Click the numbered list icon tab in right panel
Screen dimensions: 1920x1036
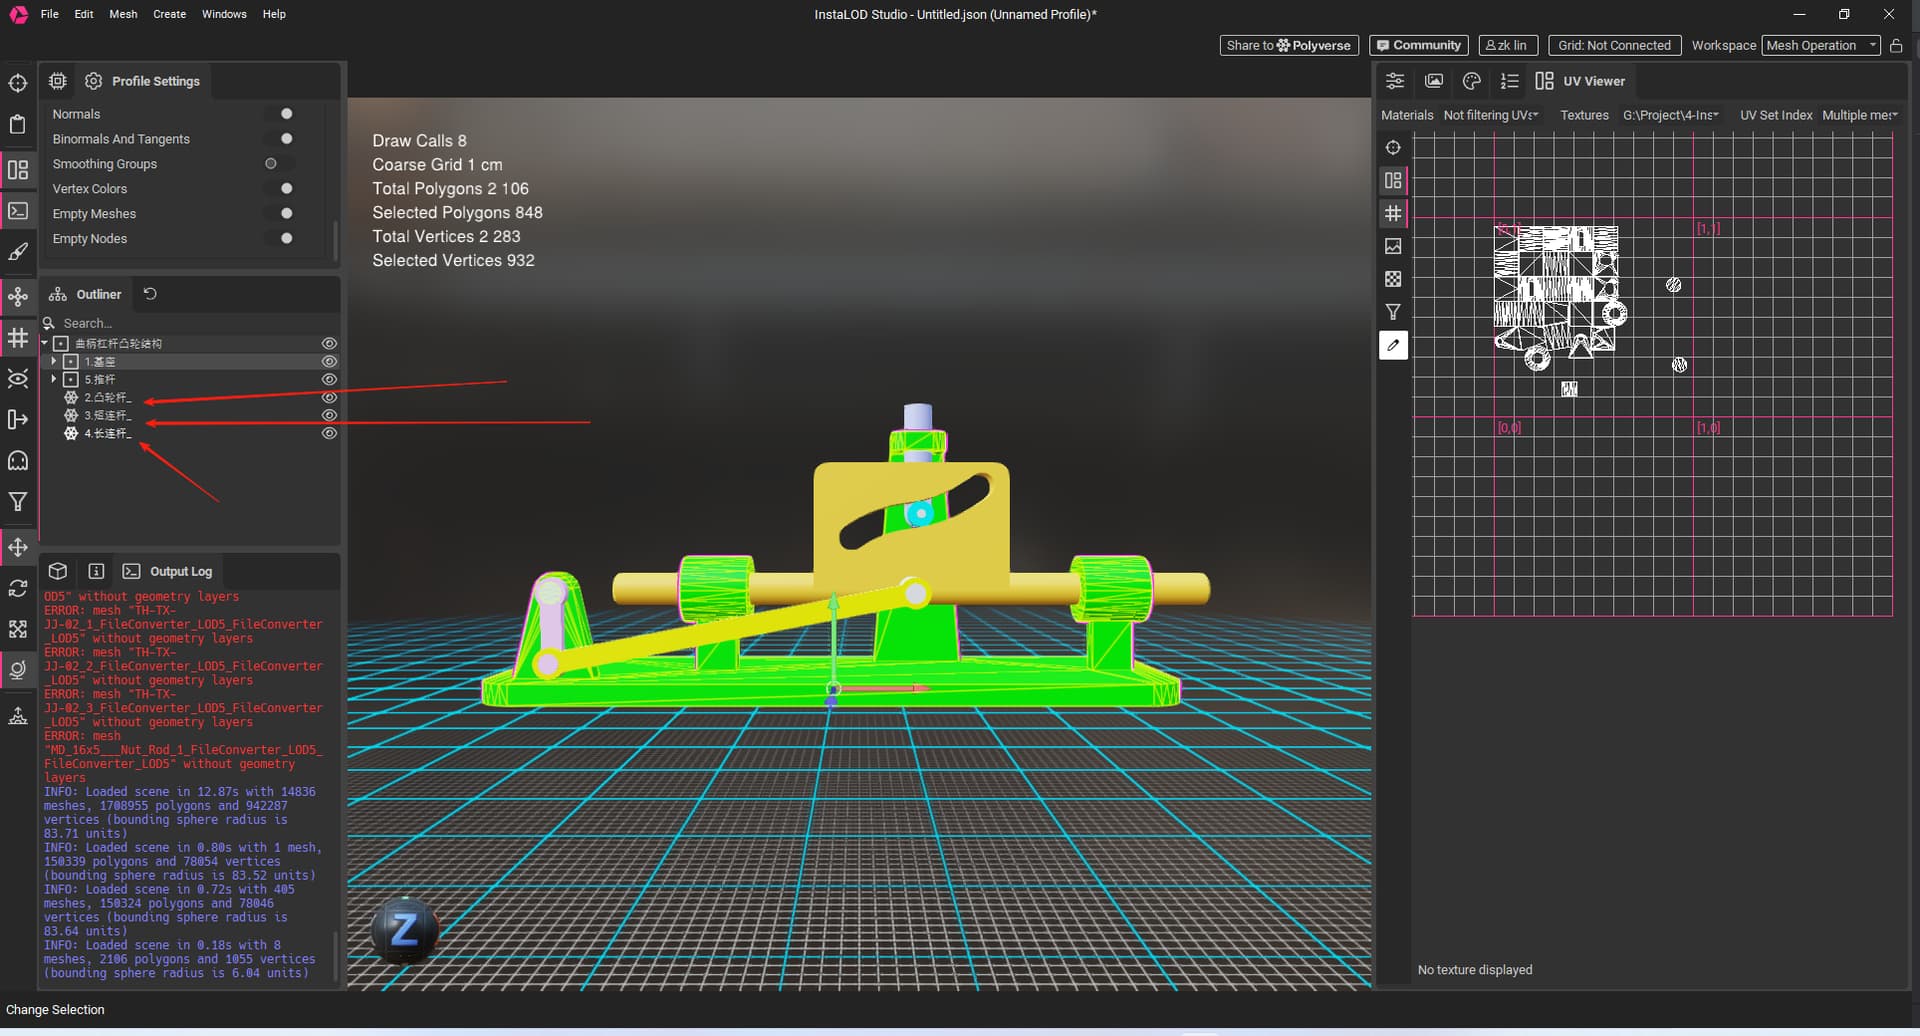tap(1509, 81)
